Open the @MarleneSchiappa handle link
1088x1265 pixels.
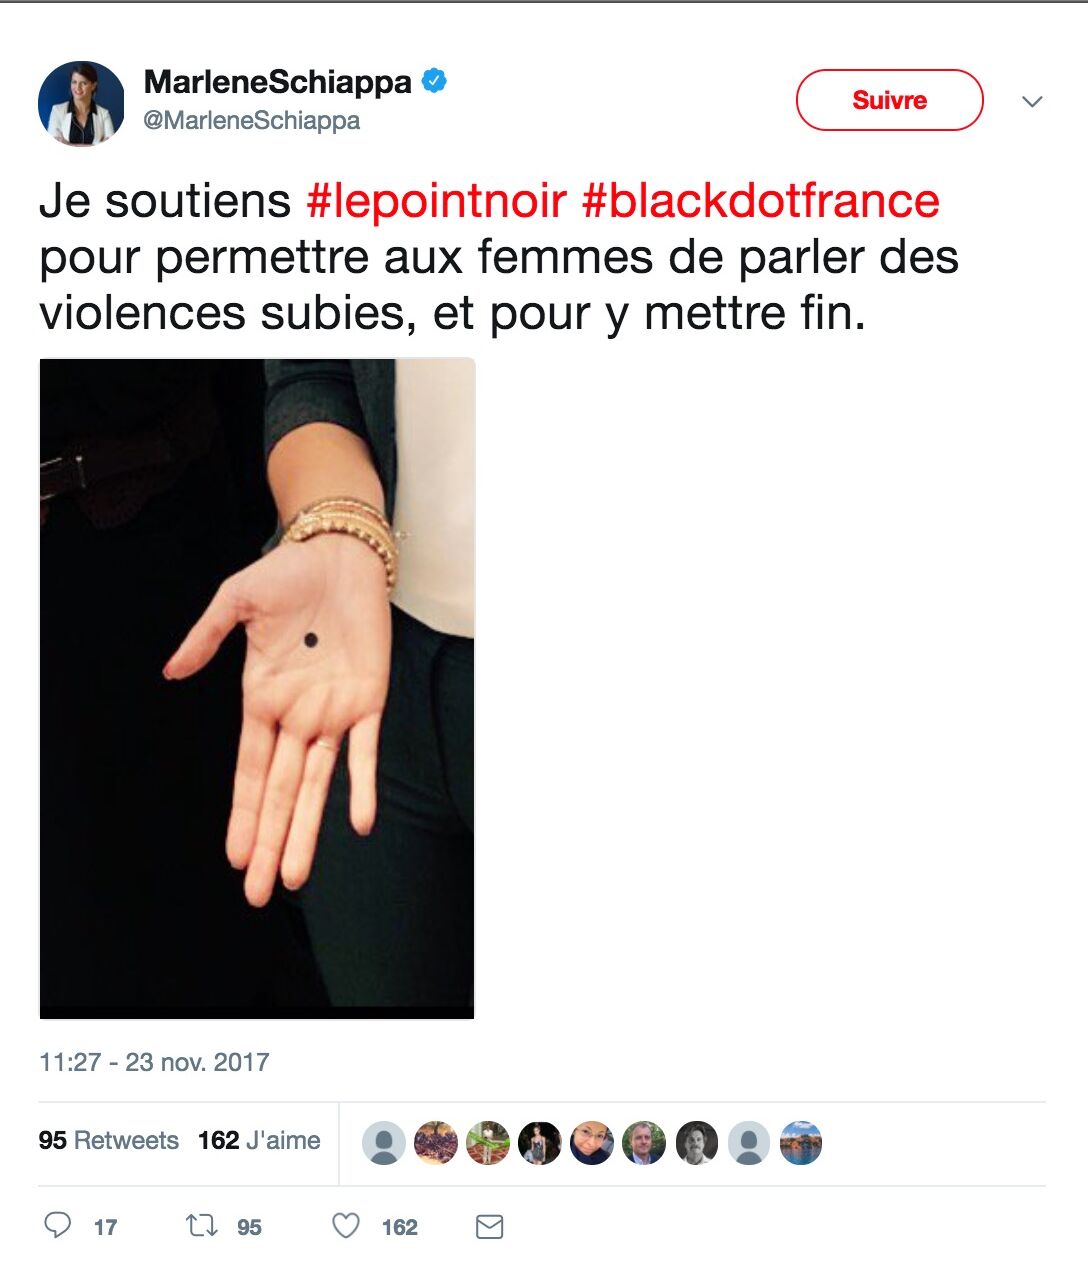[x=252, y=120]
